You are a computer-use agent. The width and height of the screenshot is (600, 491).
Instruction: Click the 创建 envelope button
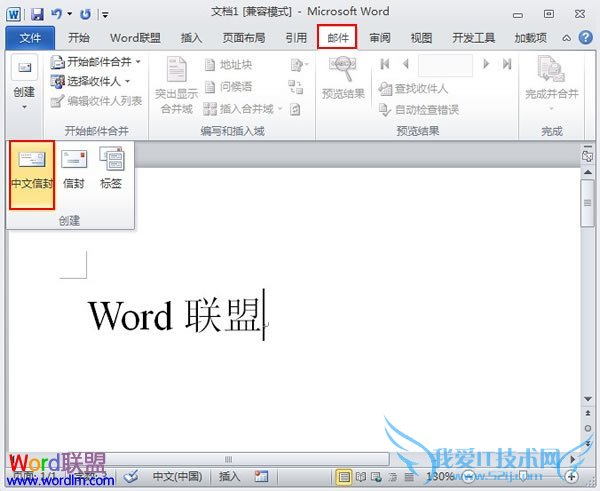coord(24,82)
